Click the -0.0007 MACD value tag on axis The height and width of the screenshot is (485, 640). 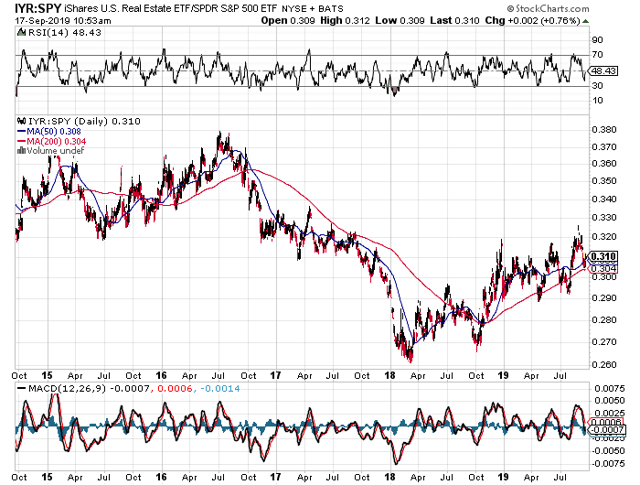coord(608,430)
